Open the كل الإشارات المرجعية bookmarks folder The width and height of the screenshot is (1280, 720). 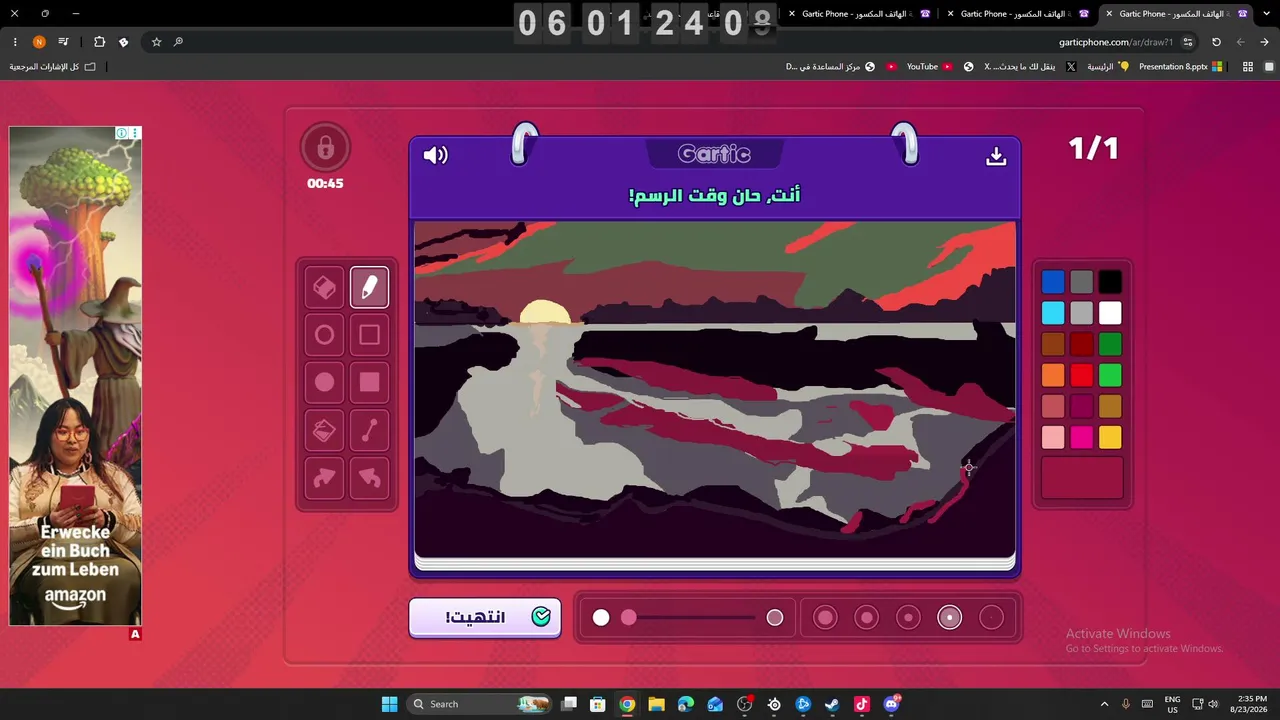click(53, 67)
